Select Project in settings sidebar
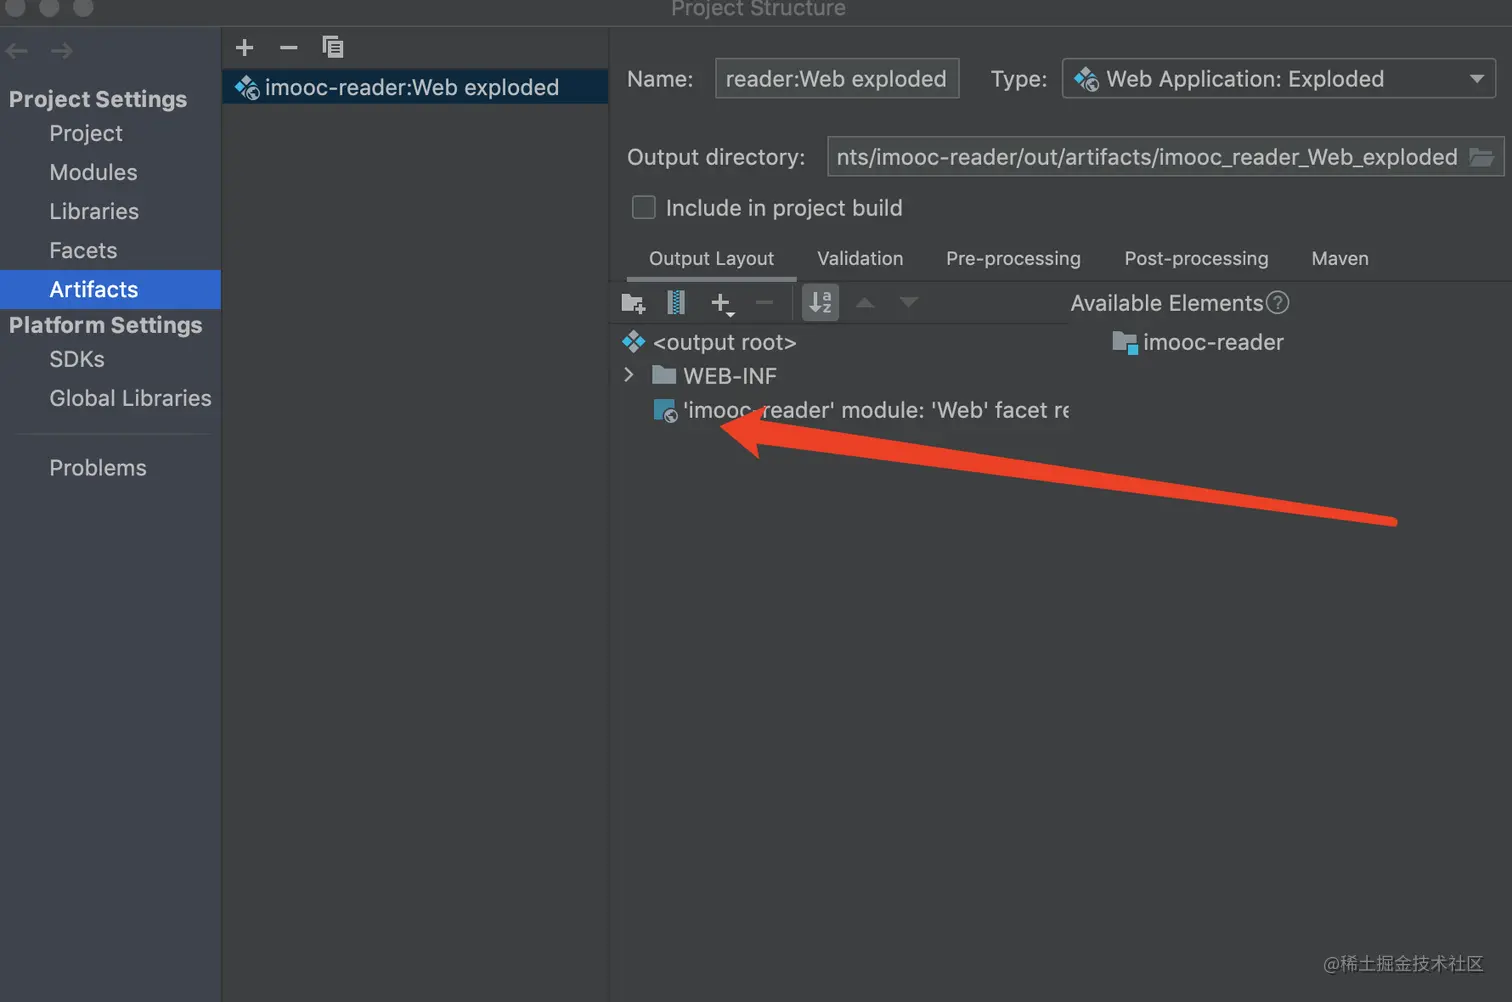The image size is (1512, 1002). click(x=86, y=133)
